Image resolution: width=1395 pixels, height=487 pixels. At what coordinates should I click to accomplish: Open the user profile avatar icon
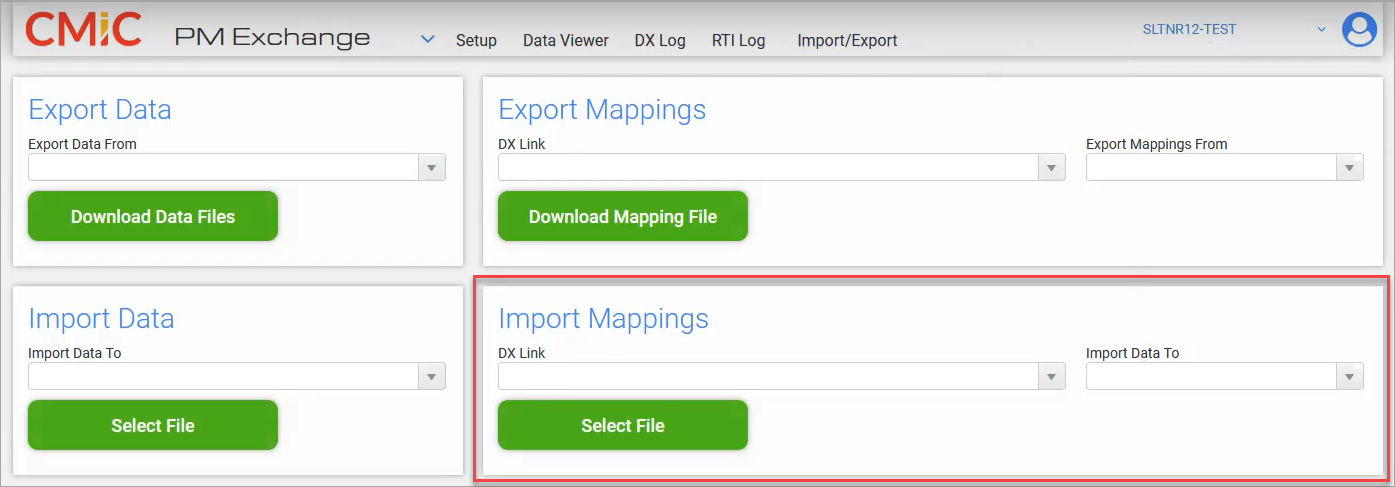(1359, 30)
